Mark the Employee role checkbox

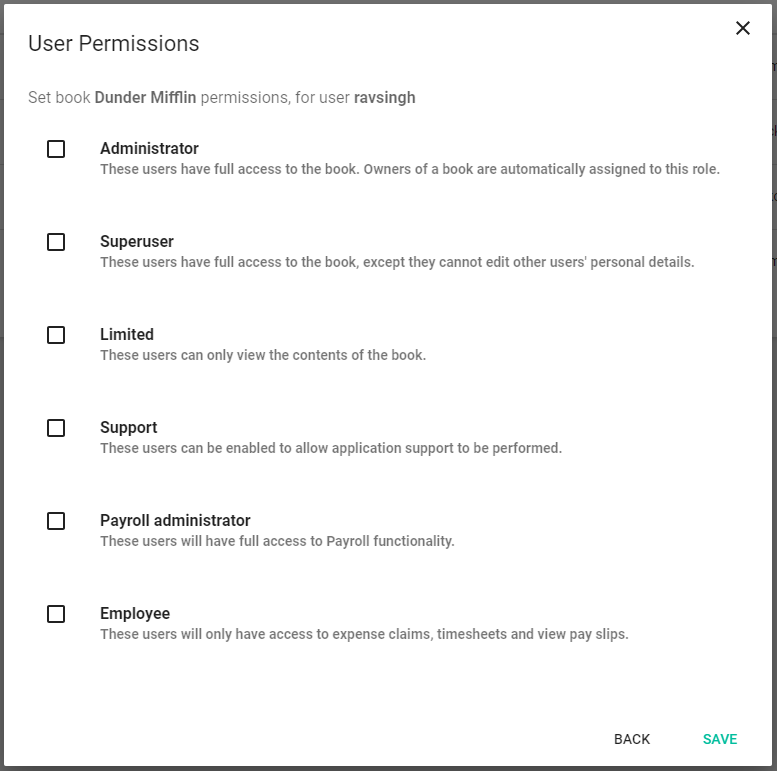click(56, 614)
